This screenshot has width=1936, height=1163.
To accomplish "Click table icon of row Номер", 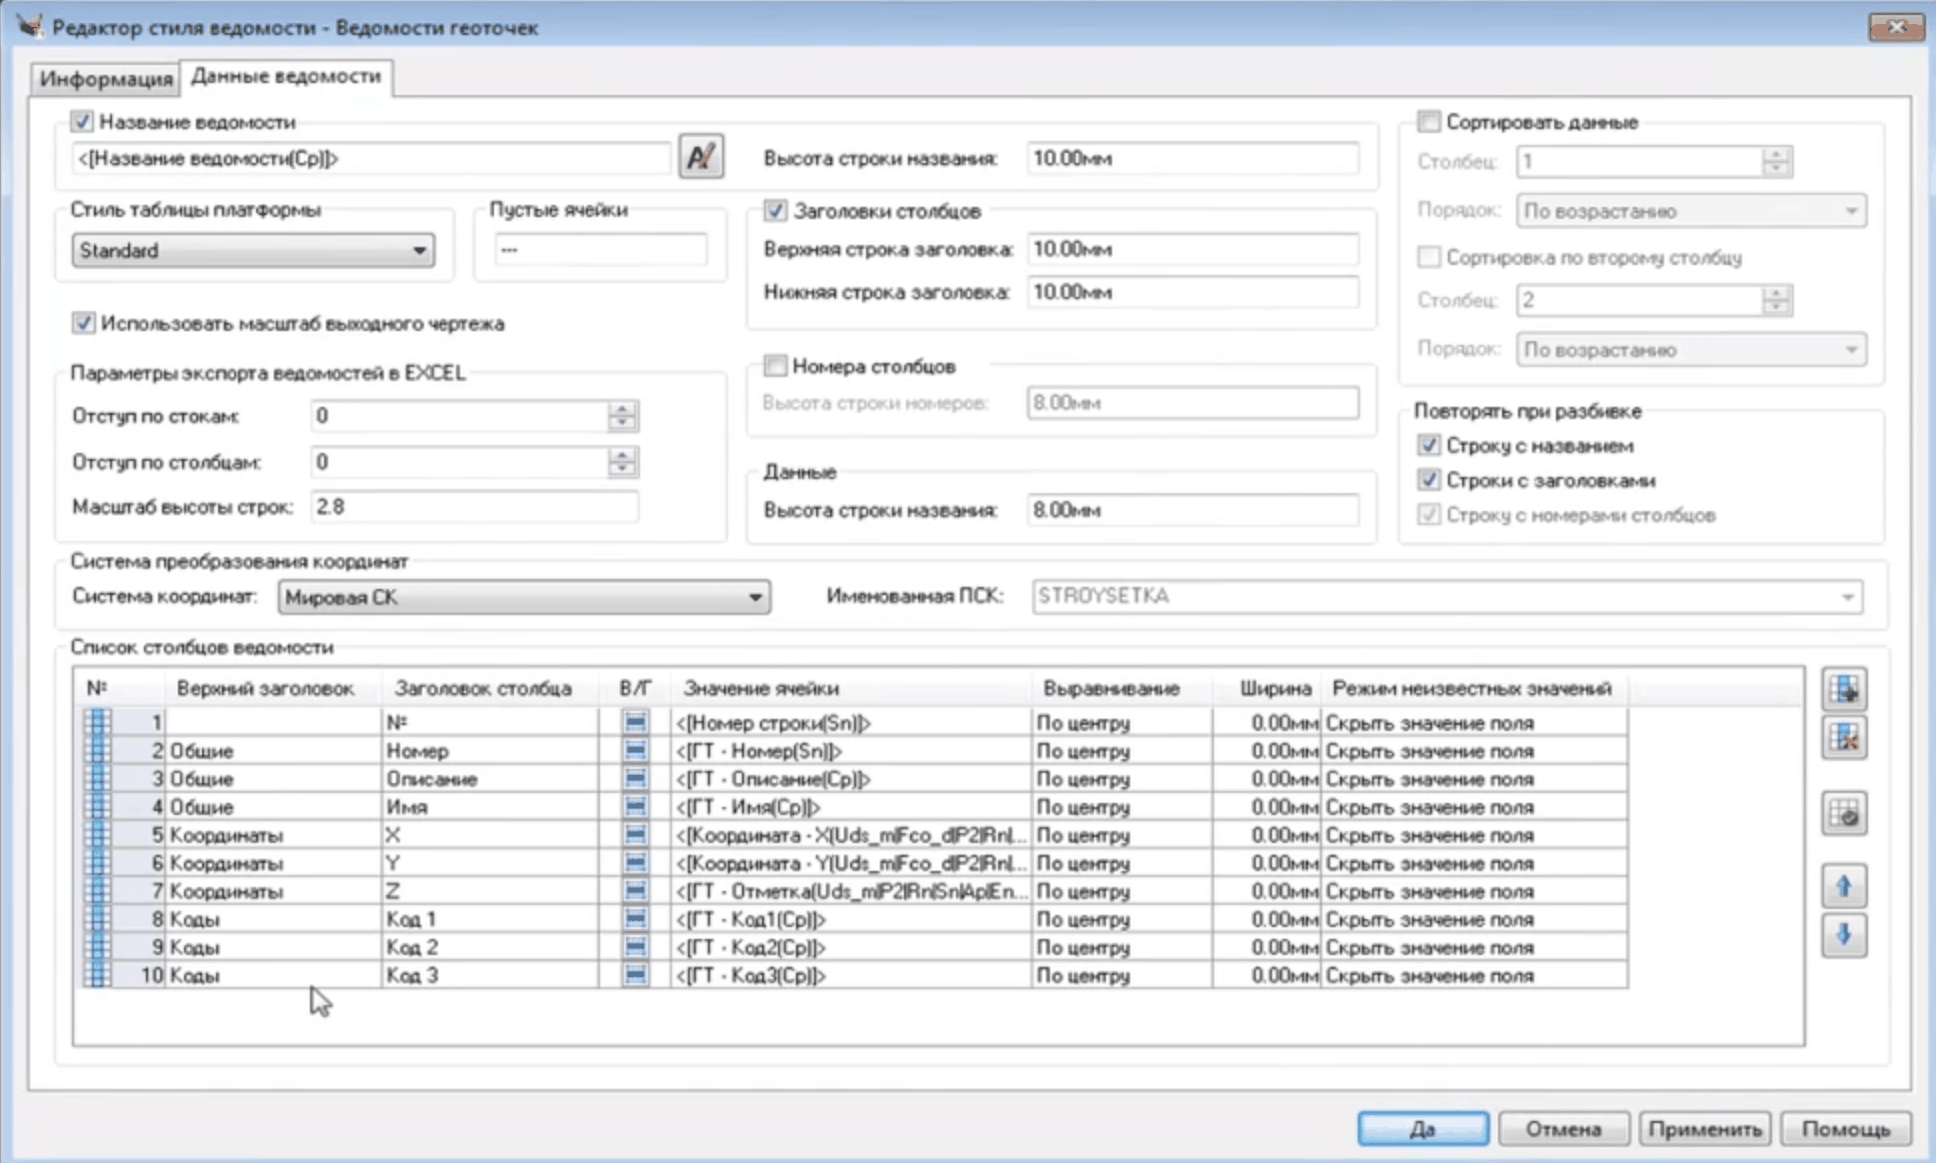I will (97, 750).
